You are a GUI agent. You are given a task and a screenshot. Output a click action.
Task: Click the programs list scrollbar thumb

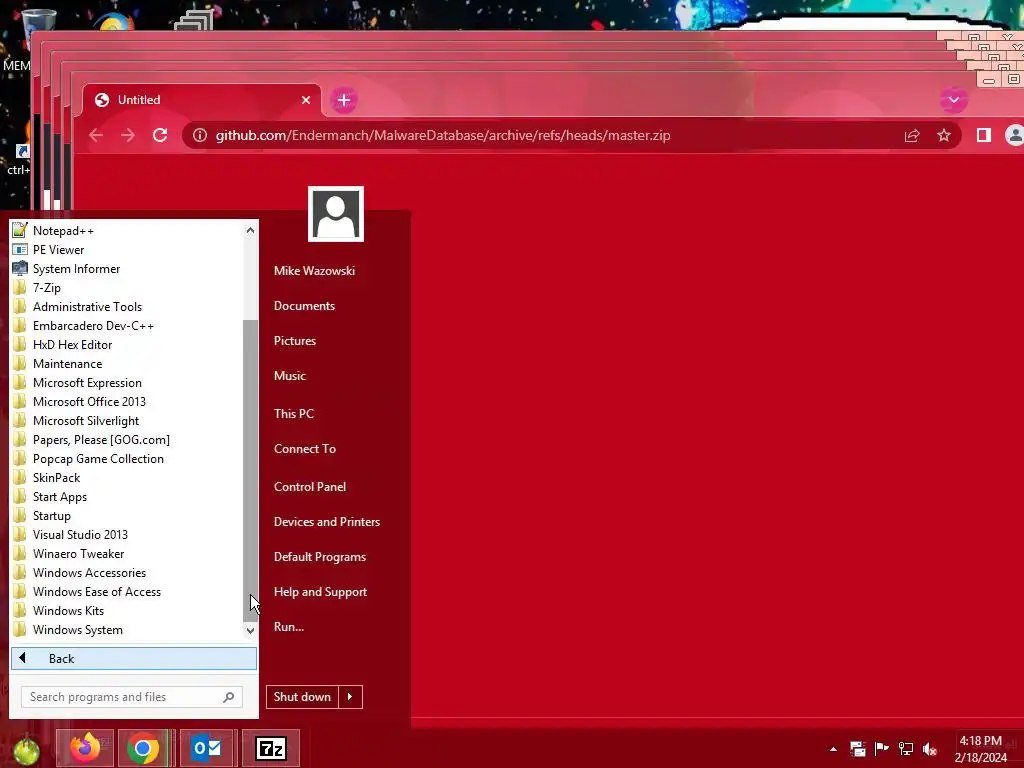coord(250,470)
